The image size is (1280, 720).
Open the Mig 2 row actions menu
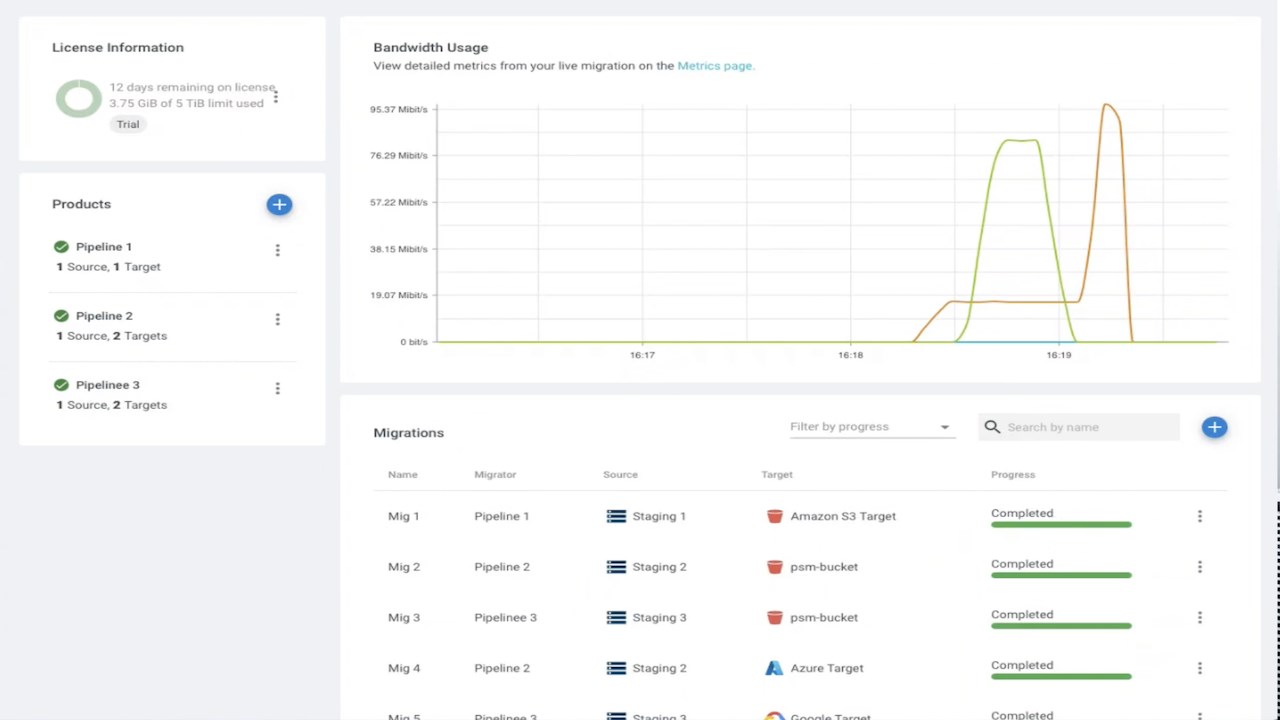(x=1199, y=567)
